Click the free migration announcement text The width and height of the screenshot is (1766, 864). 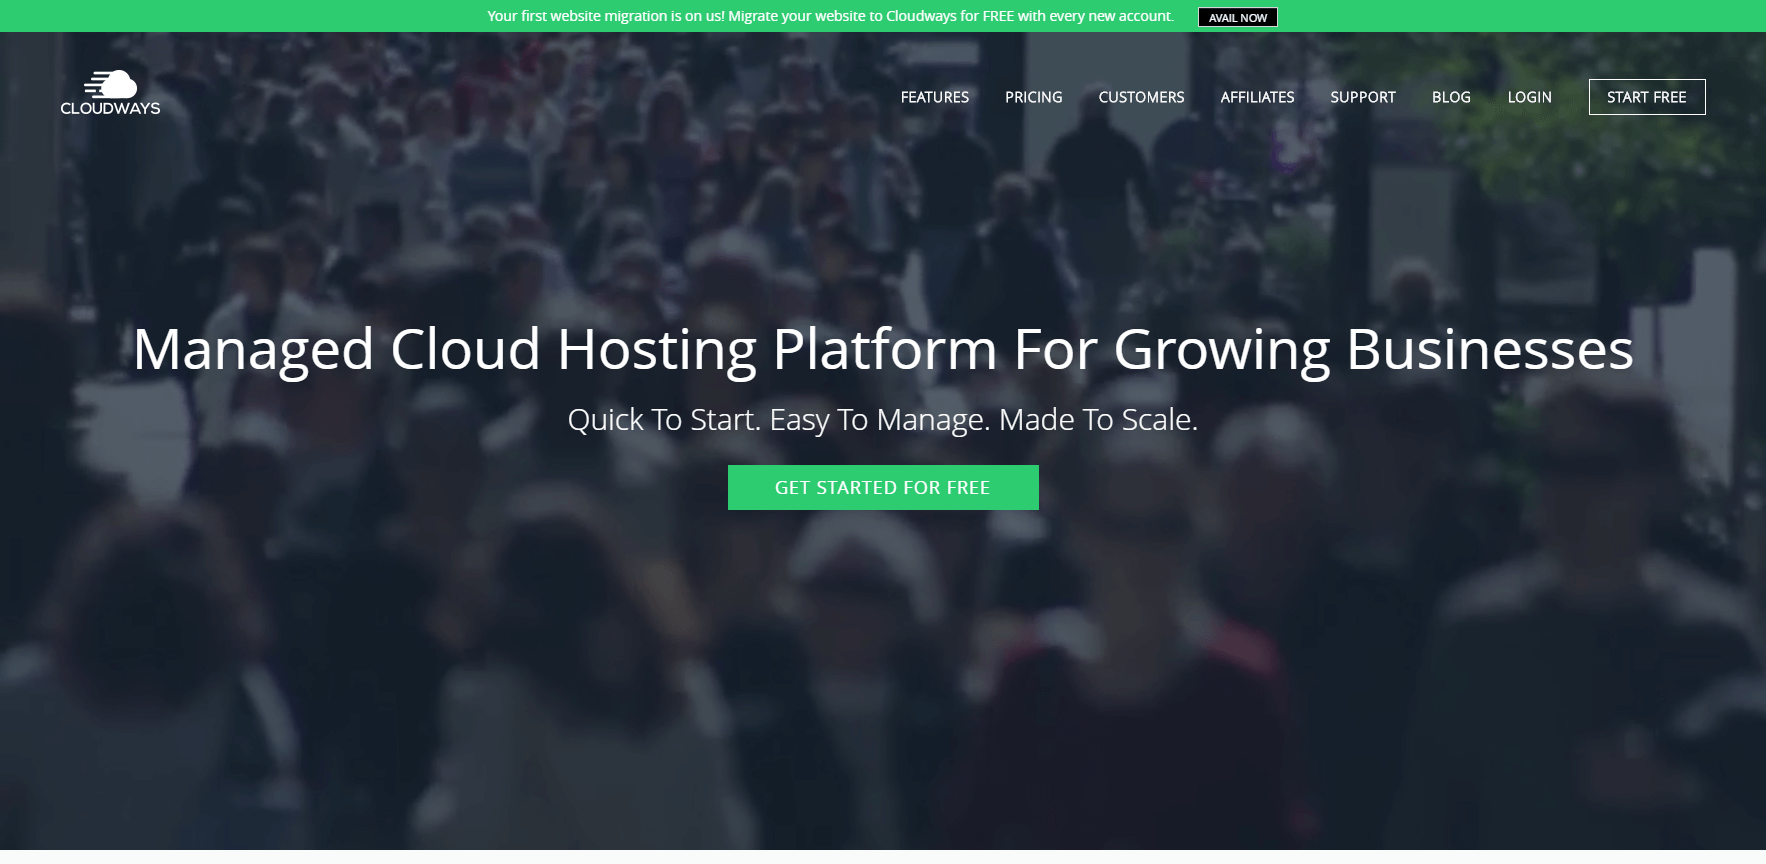point(831,16)
